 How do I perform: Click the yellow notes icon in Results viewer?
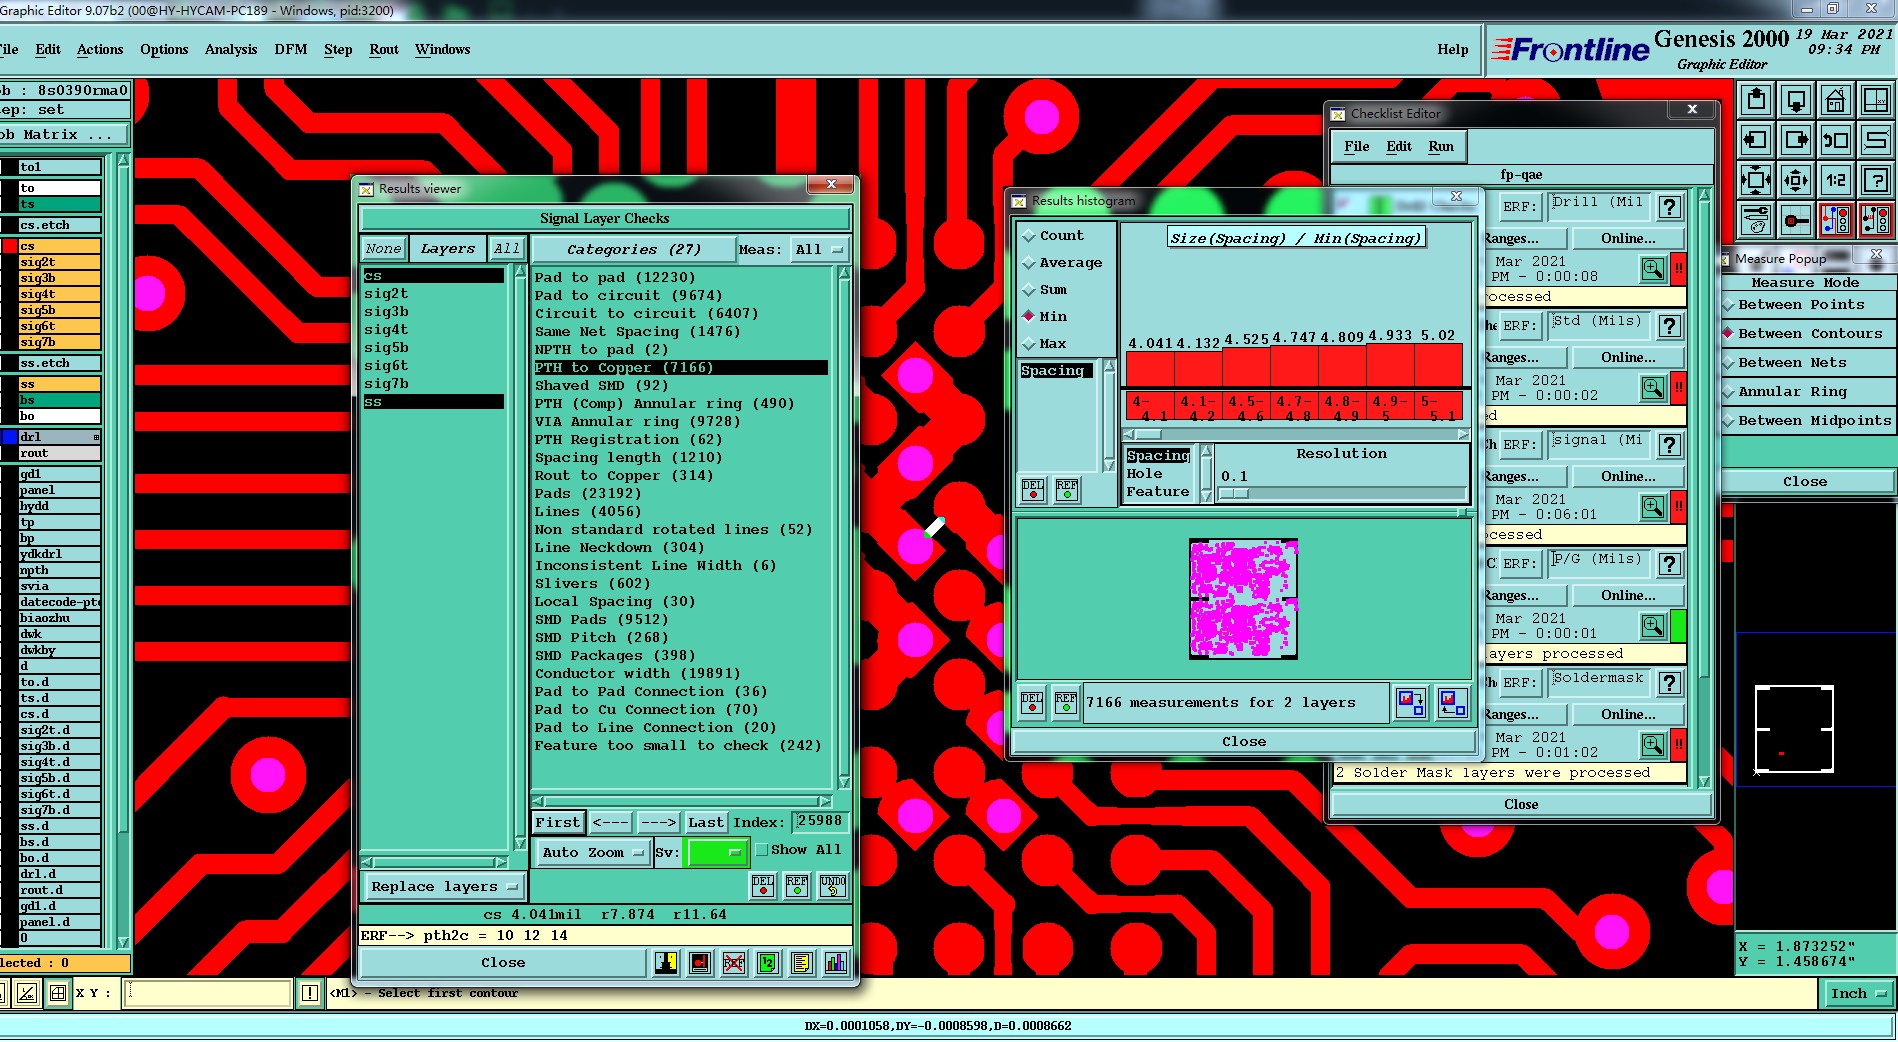click(x=801, y=963)
